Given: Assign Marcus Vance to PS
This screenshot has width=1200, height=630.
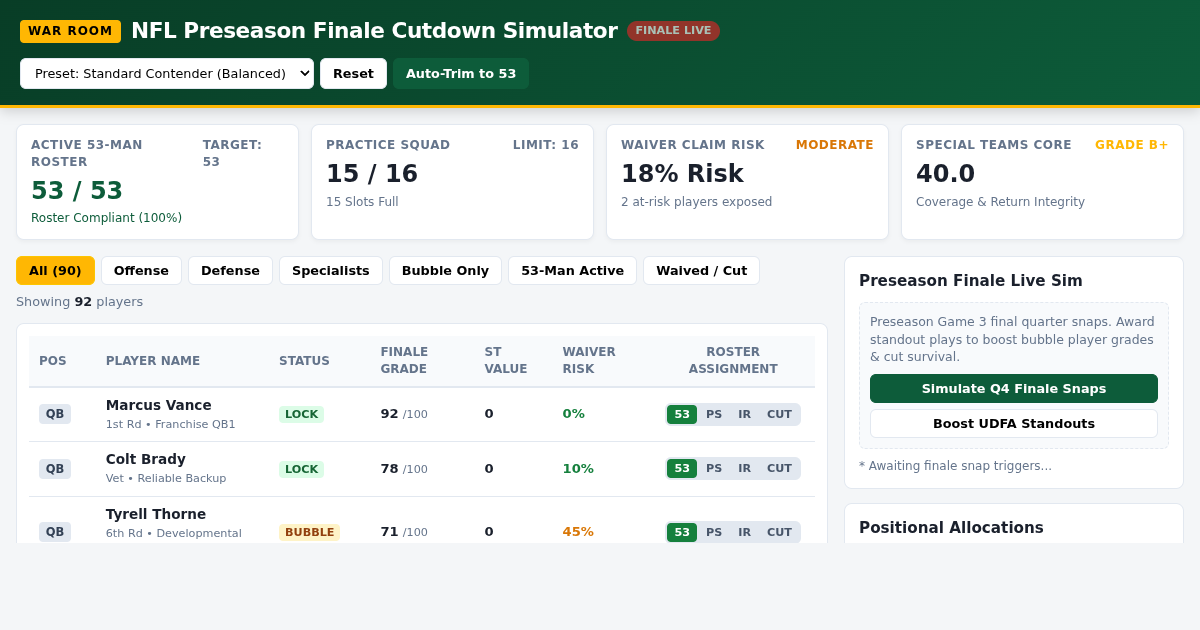Looking at the screenshot, I should click(x=714, y=414).
